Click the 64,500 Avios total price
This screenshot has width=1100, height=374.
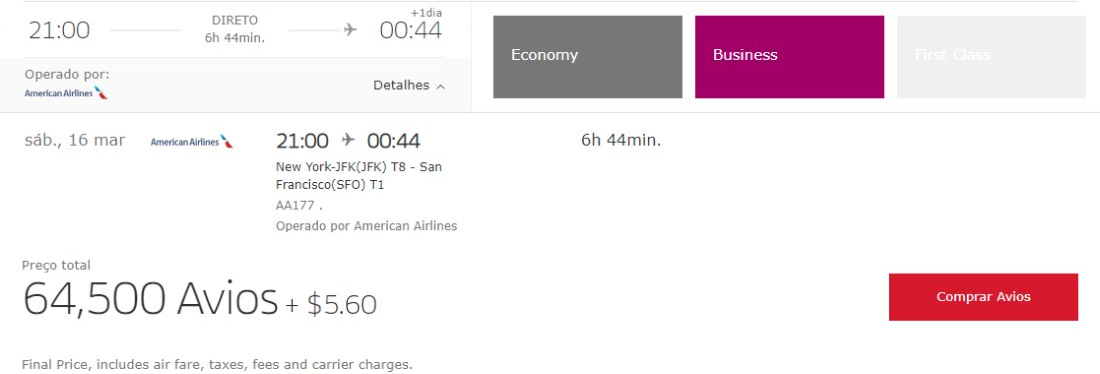150,299
